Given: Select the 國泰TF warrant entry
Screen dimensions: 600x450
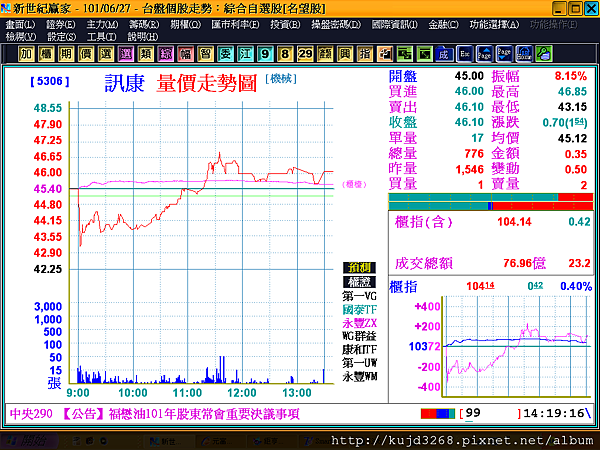Looking at the screenshot, I should click(x=359, y=310).
